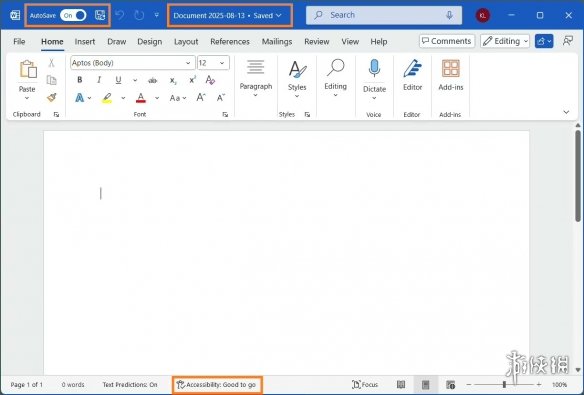
Task: Open the Font group dialog launcher
Action: click(225, 115)
